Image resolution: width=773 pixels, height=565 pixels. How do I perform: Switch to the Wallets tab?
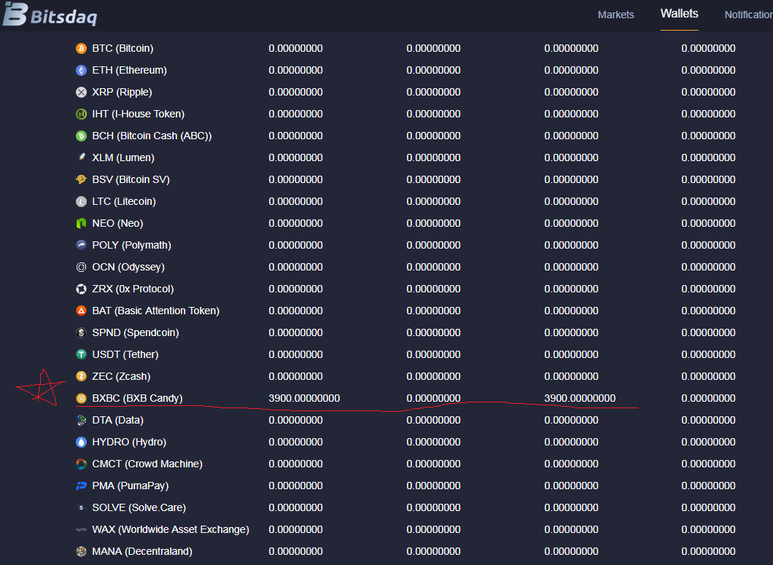click(x=679, y=14)
